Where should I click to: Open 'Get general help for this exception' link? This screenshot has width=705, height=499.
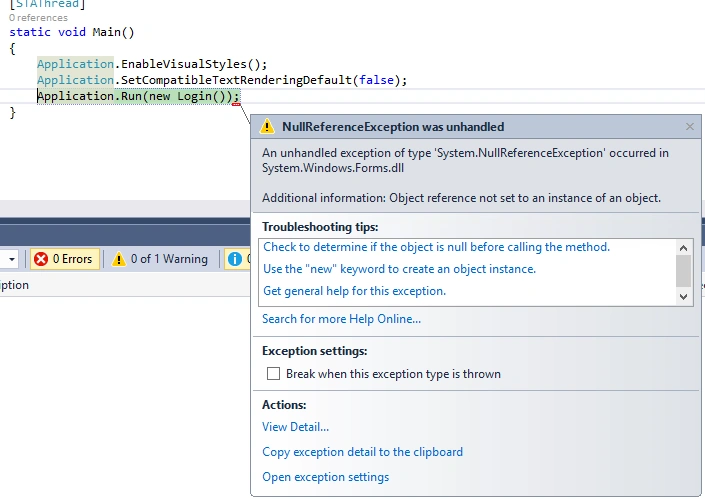(354, 291)
